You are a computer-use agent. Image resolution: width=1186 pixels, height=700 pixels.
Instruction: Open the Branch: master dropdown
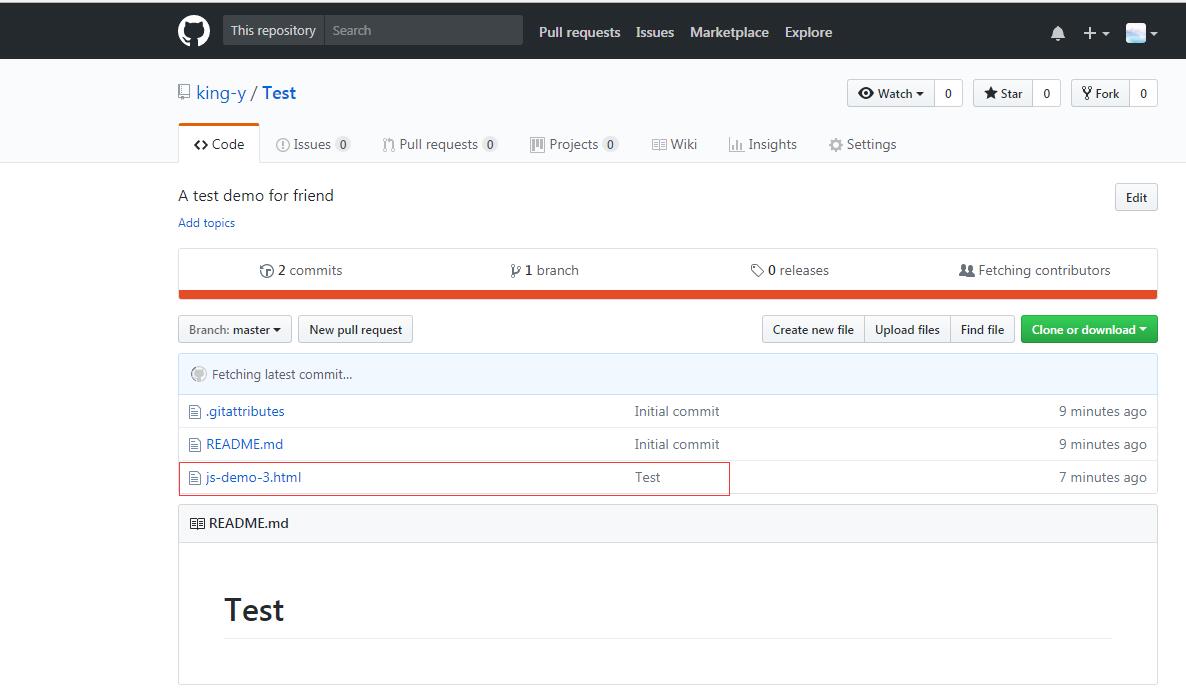pos(235,330)
